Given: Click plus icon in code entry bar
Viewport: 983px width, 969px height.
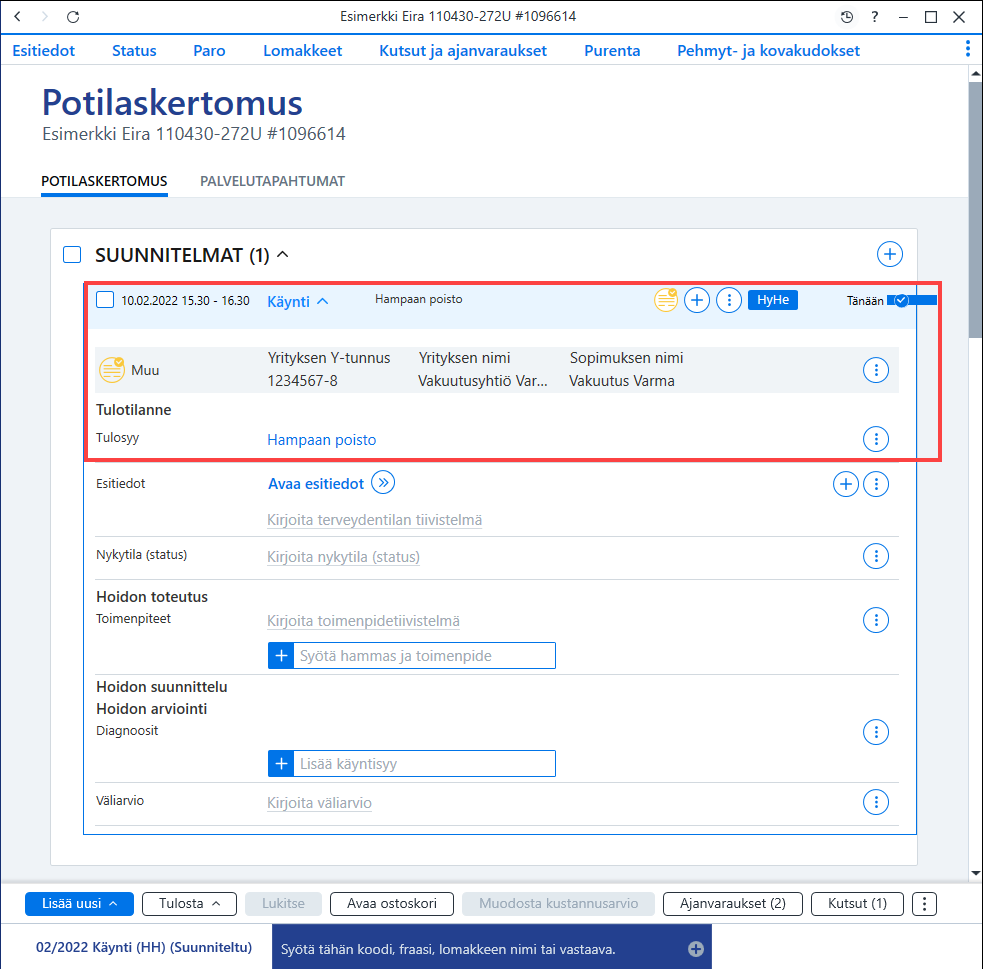Looking at the screenshot, I should pos(695,949).
